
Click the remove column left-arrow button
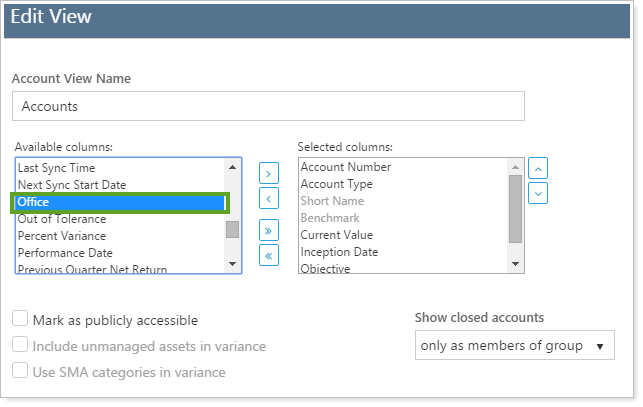(x=269, y=198)
